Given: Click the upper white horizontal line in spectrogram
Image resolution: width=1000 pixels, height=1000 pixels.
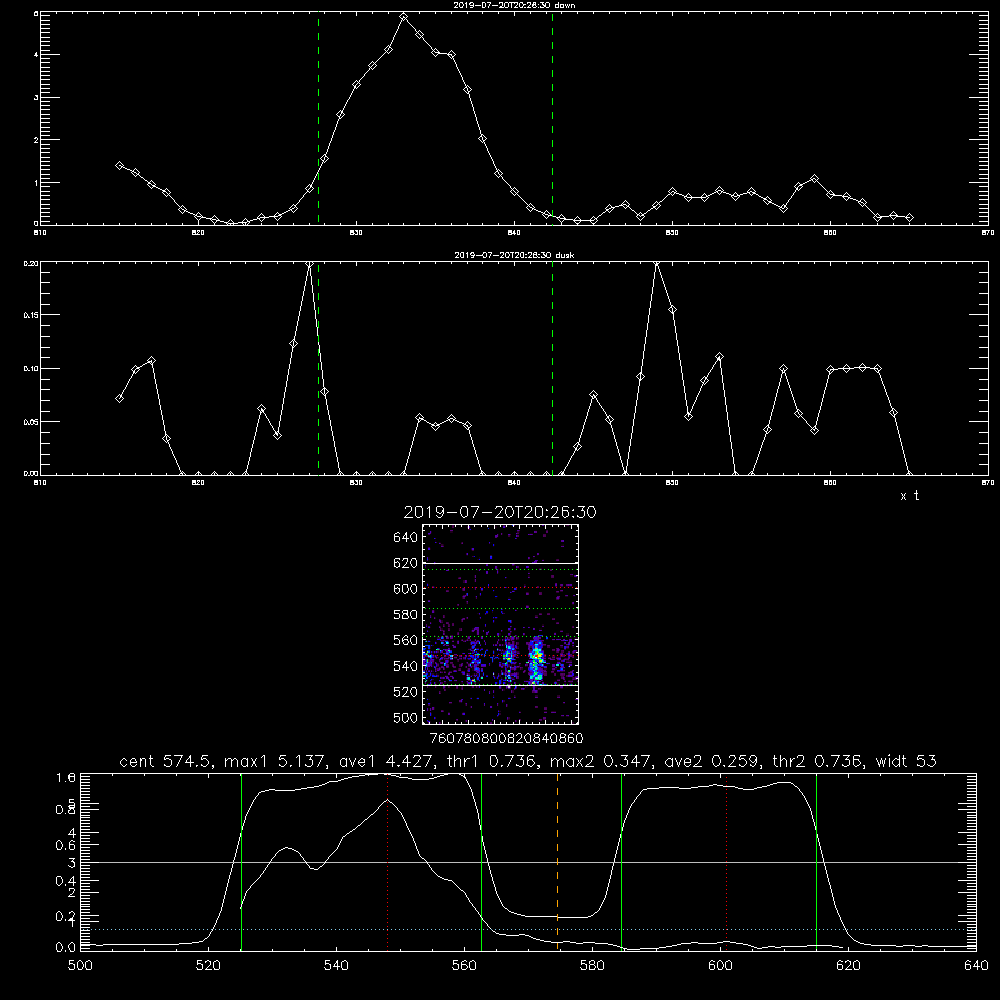Looking at the screenshot, I should [501, 563].
